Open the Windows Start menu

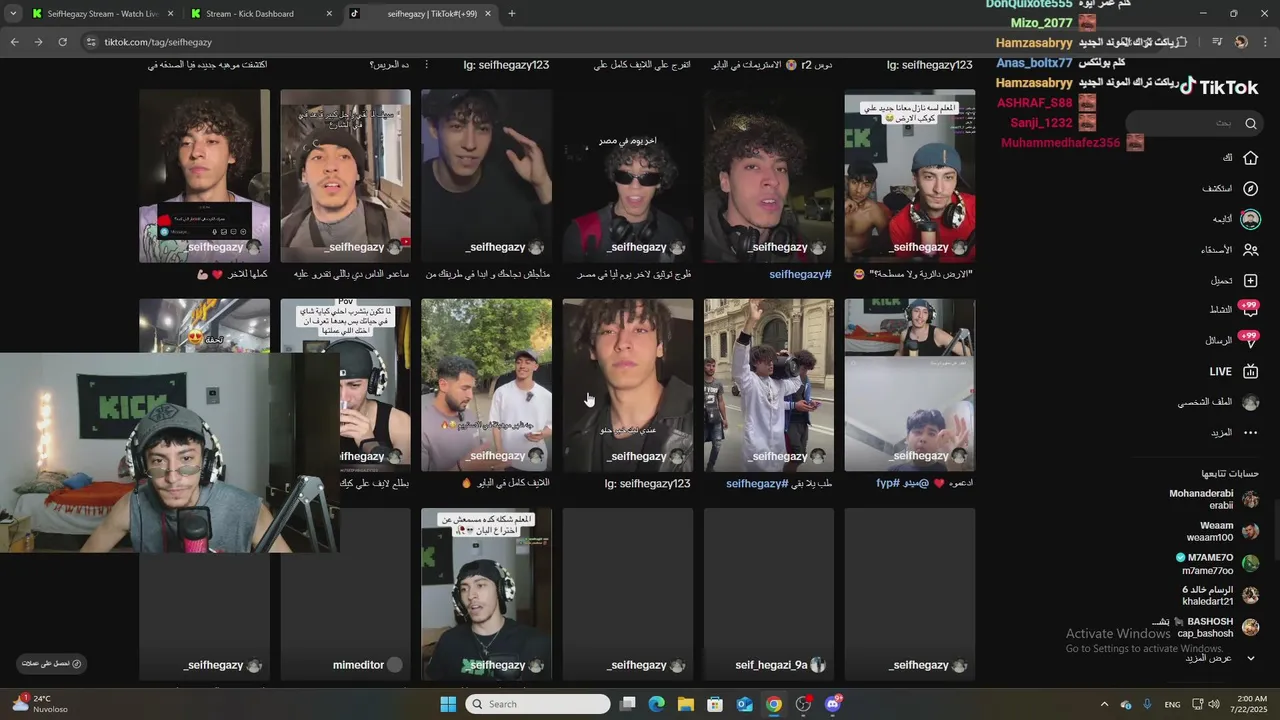click(x=448, y=704)
